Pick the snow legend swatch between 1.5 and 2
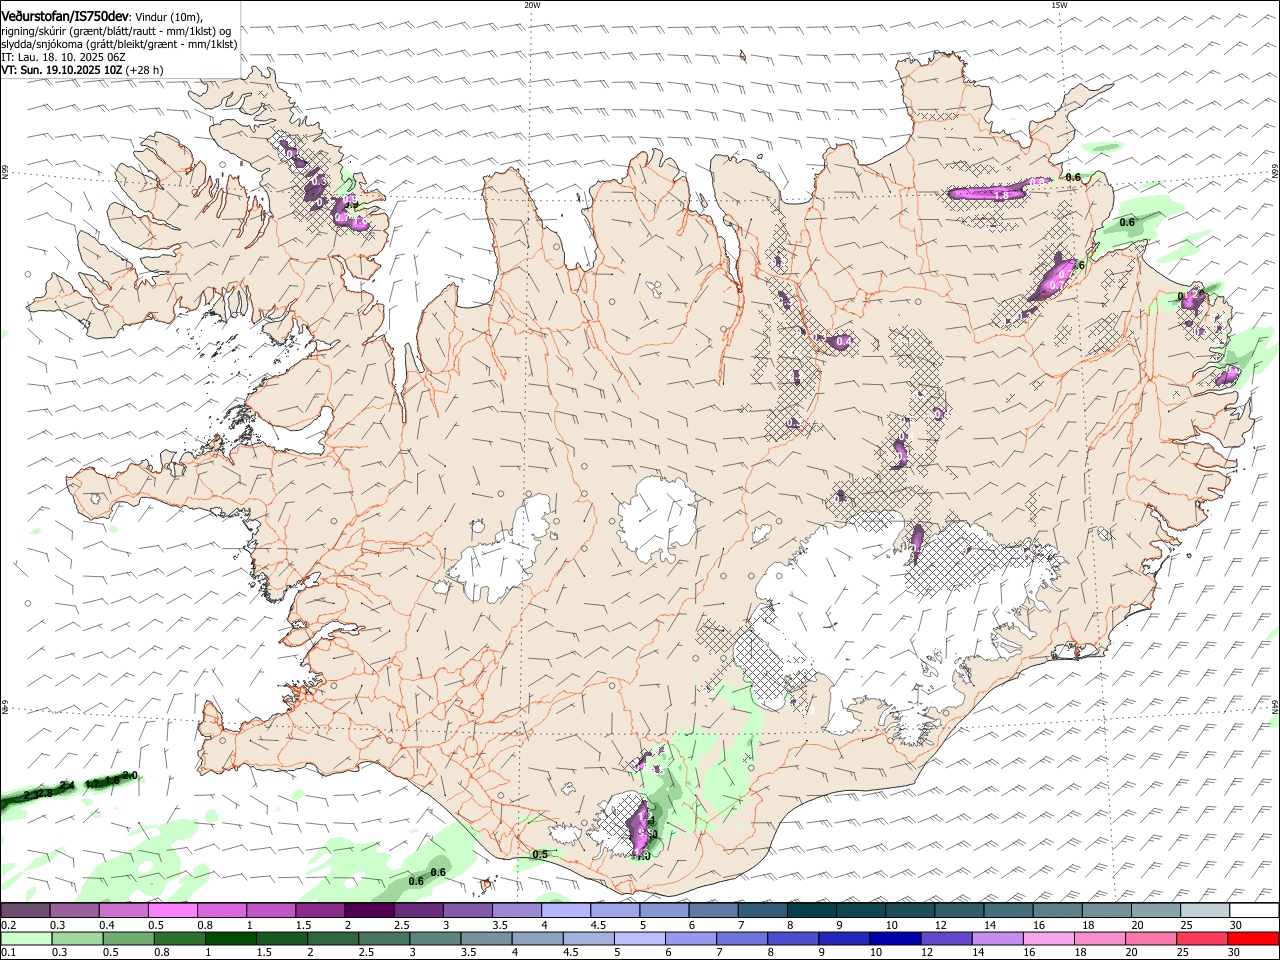Screen dimensions: 1280x960 coord(320,910)
